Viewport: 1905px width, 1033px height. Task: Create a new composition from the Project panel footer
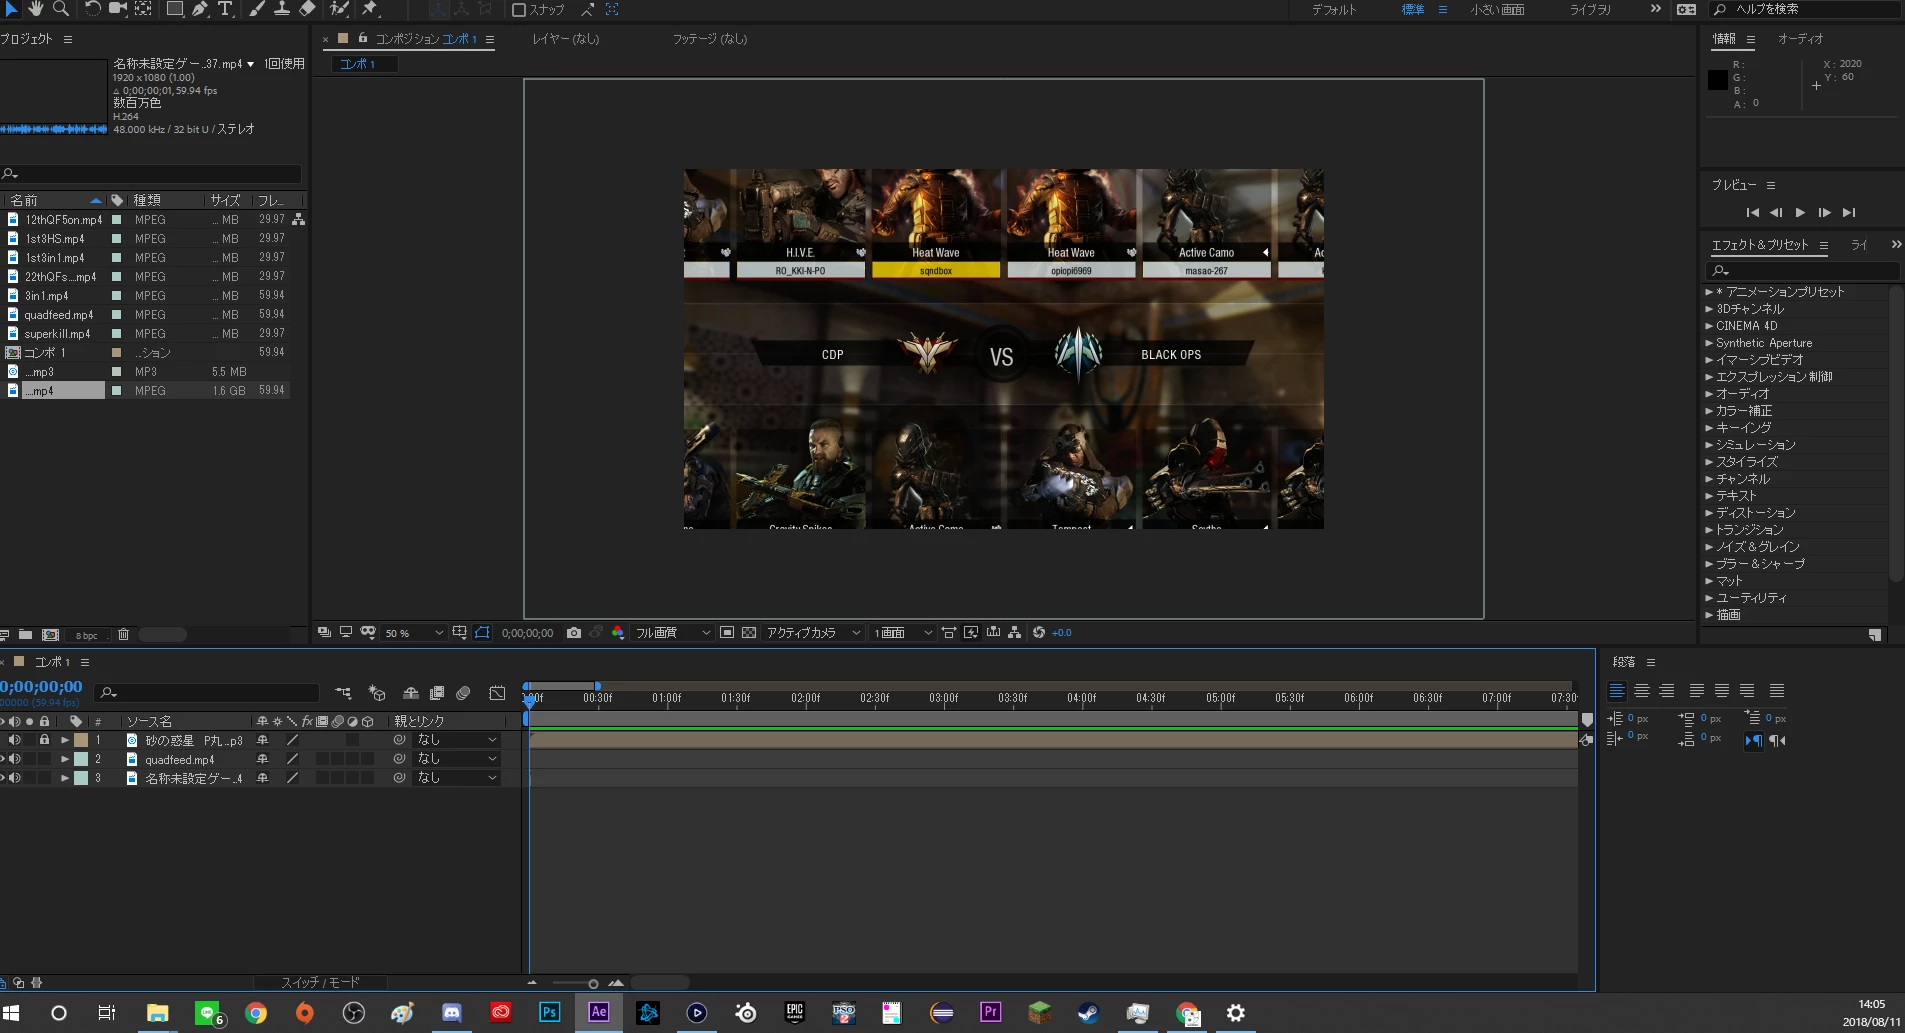coord(51,634)
